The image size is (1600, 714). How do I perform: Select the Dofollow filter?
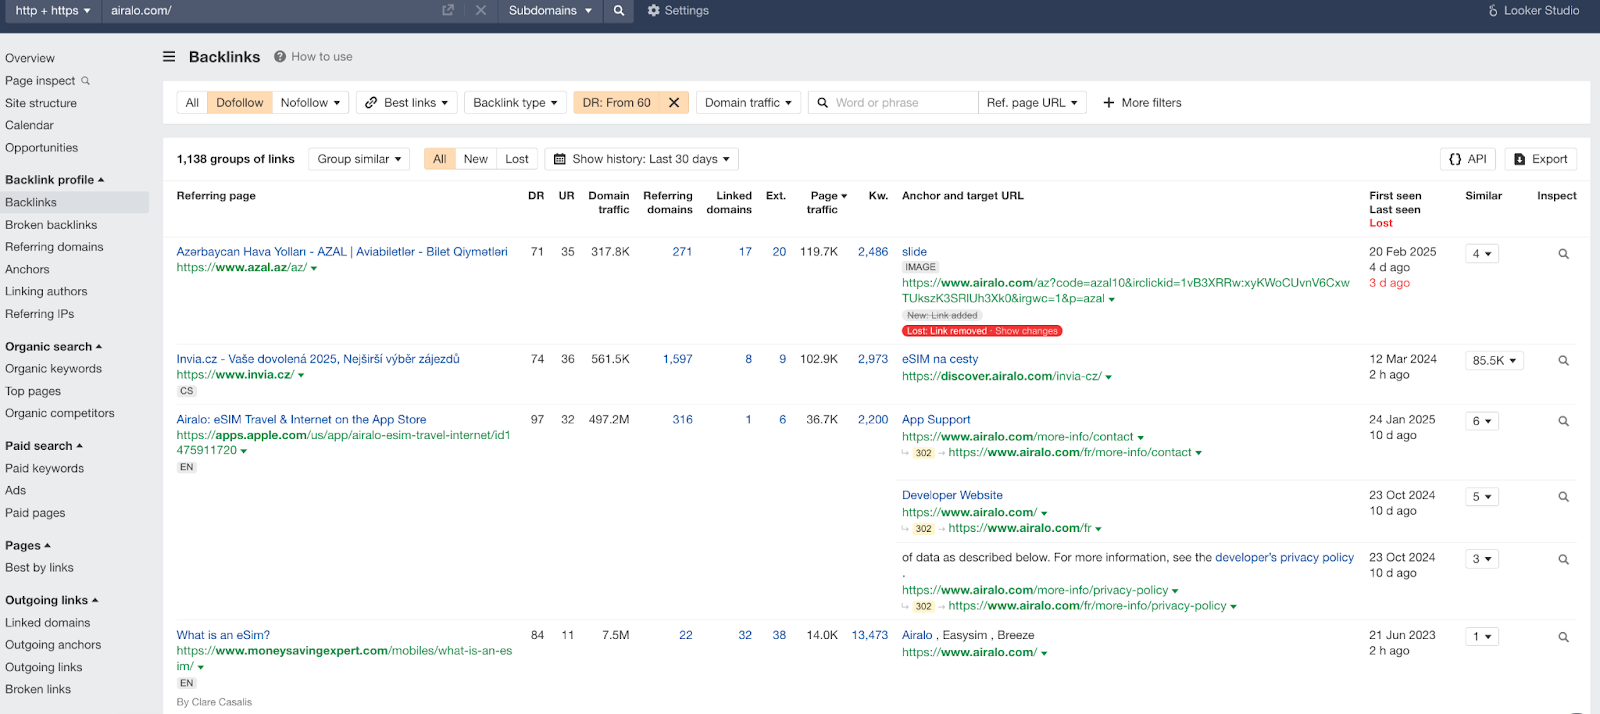[x=240, y=102]
